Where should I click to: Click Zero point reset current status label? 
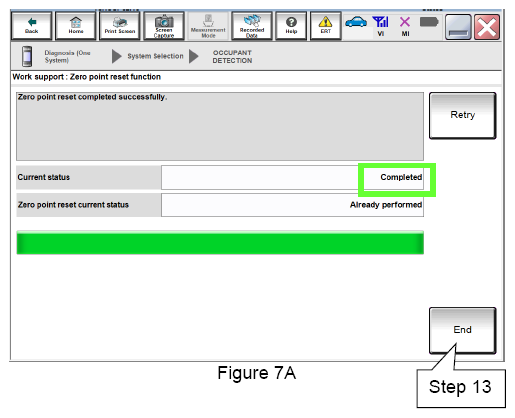(73, 205)
